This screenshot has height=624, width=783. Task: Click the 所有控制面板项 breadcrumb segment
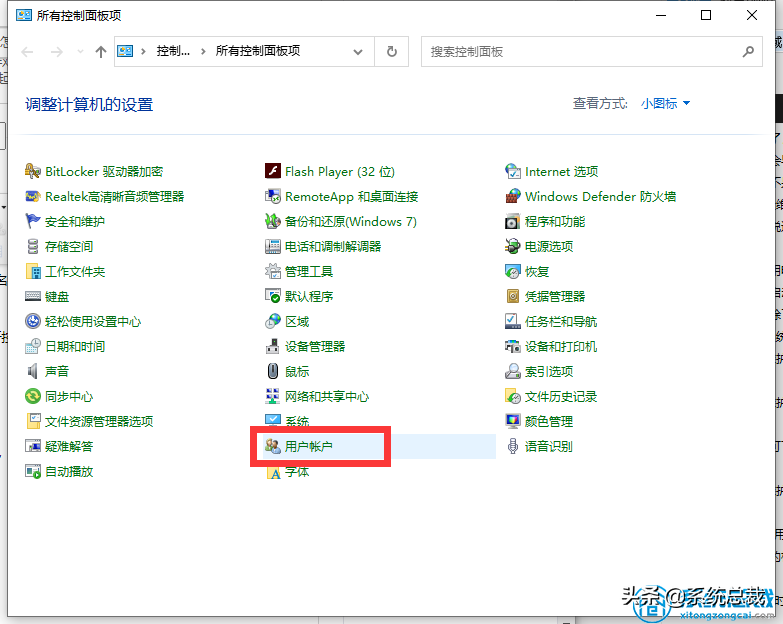pyautogui.click(x=258, y=51)
